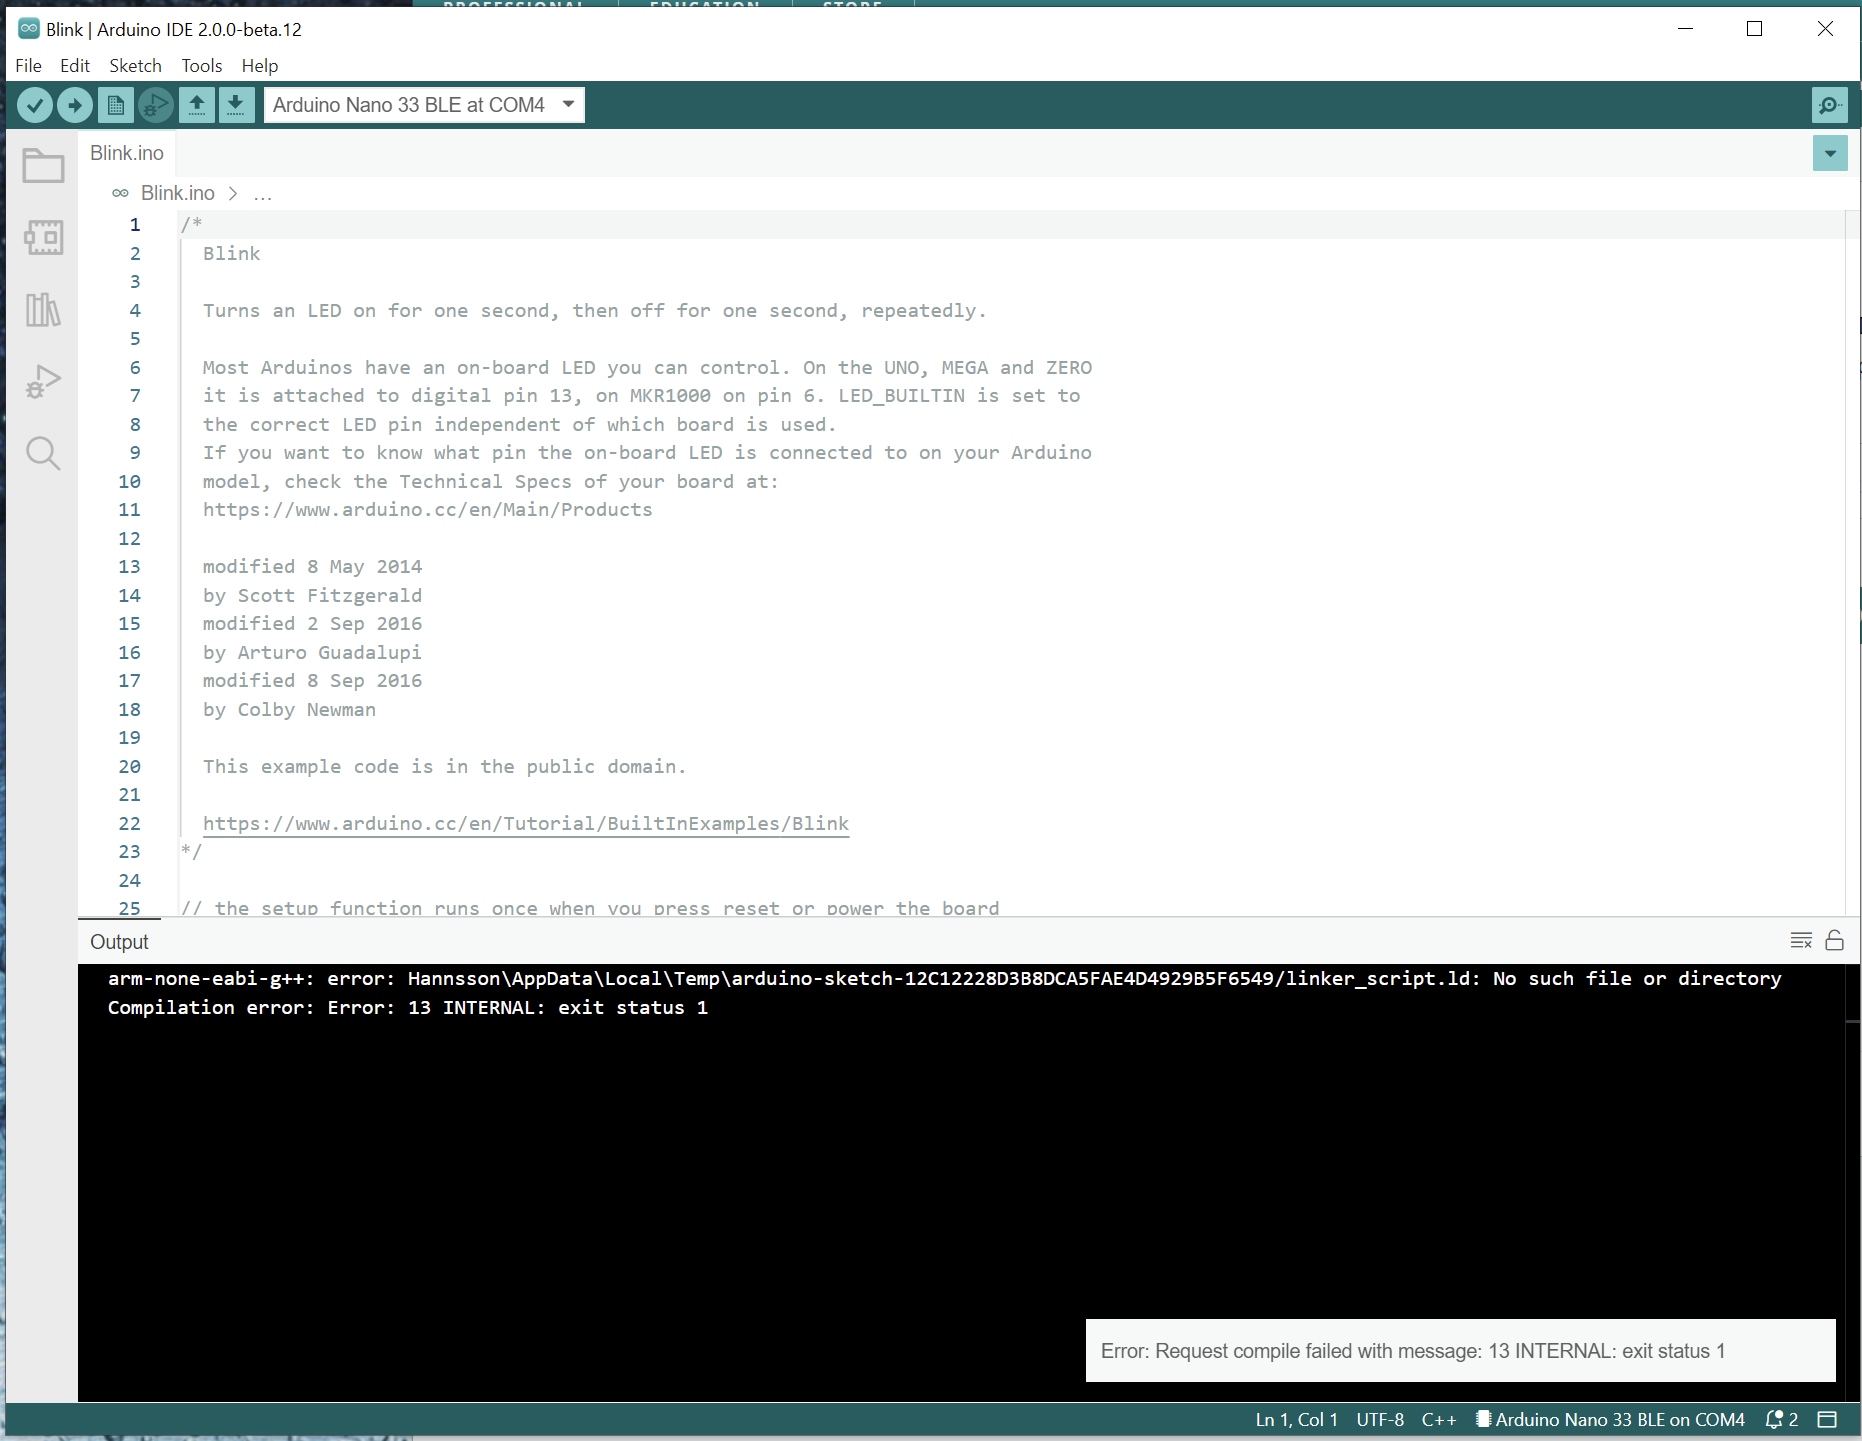Click the 'modified 8 May 2014' line

[312, 566]
